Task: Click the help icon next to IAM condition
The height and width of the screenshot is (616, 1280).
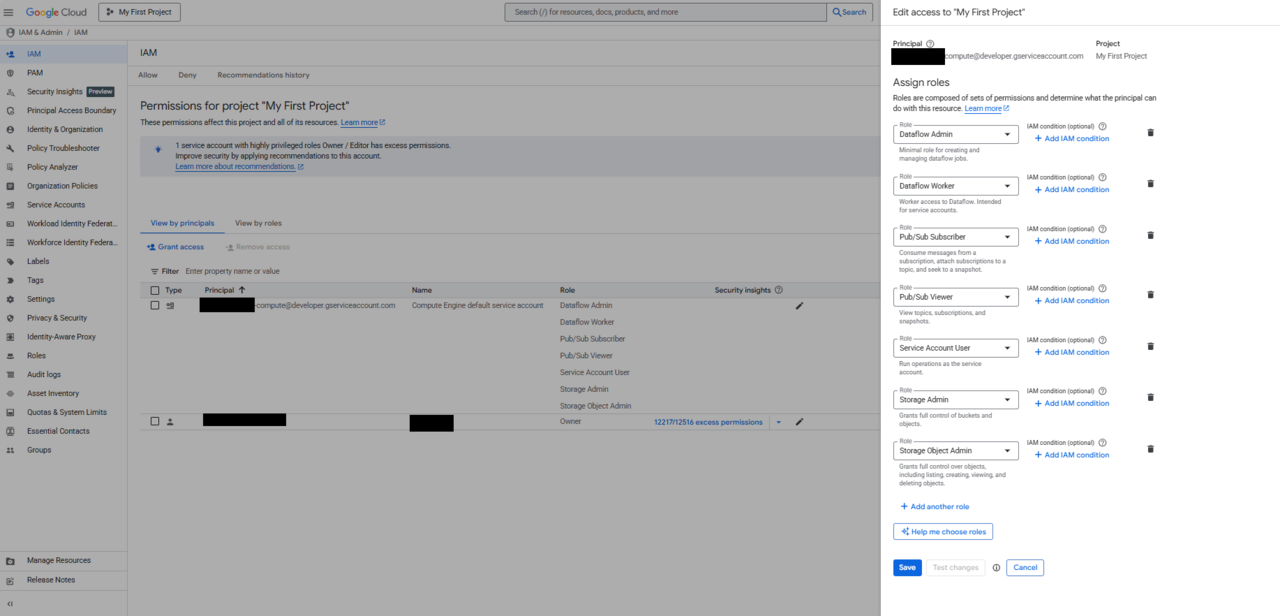Action: (1102, 128)
